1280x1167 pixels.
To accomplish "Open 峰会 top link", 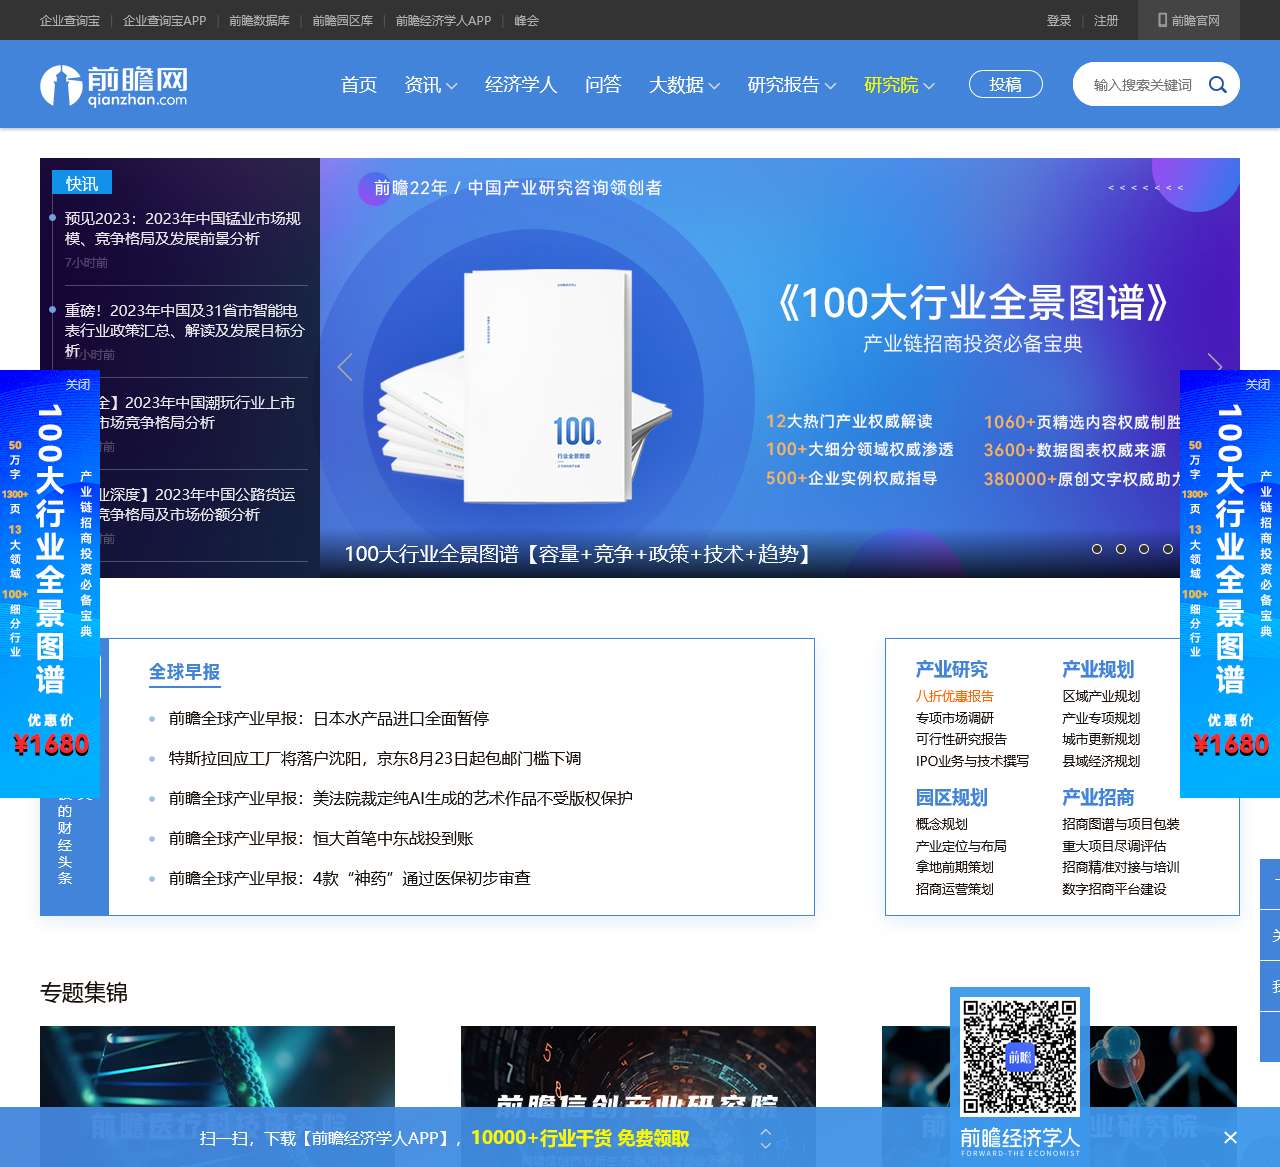I will click(x=526, y=20).
